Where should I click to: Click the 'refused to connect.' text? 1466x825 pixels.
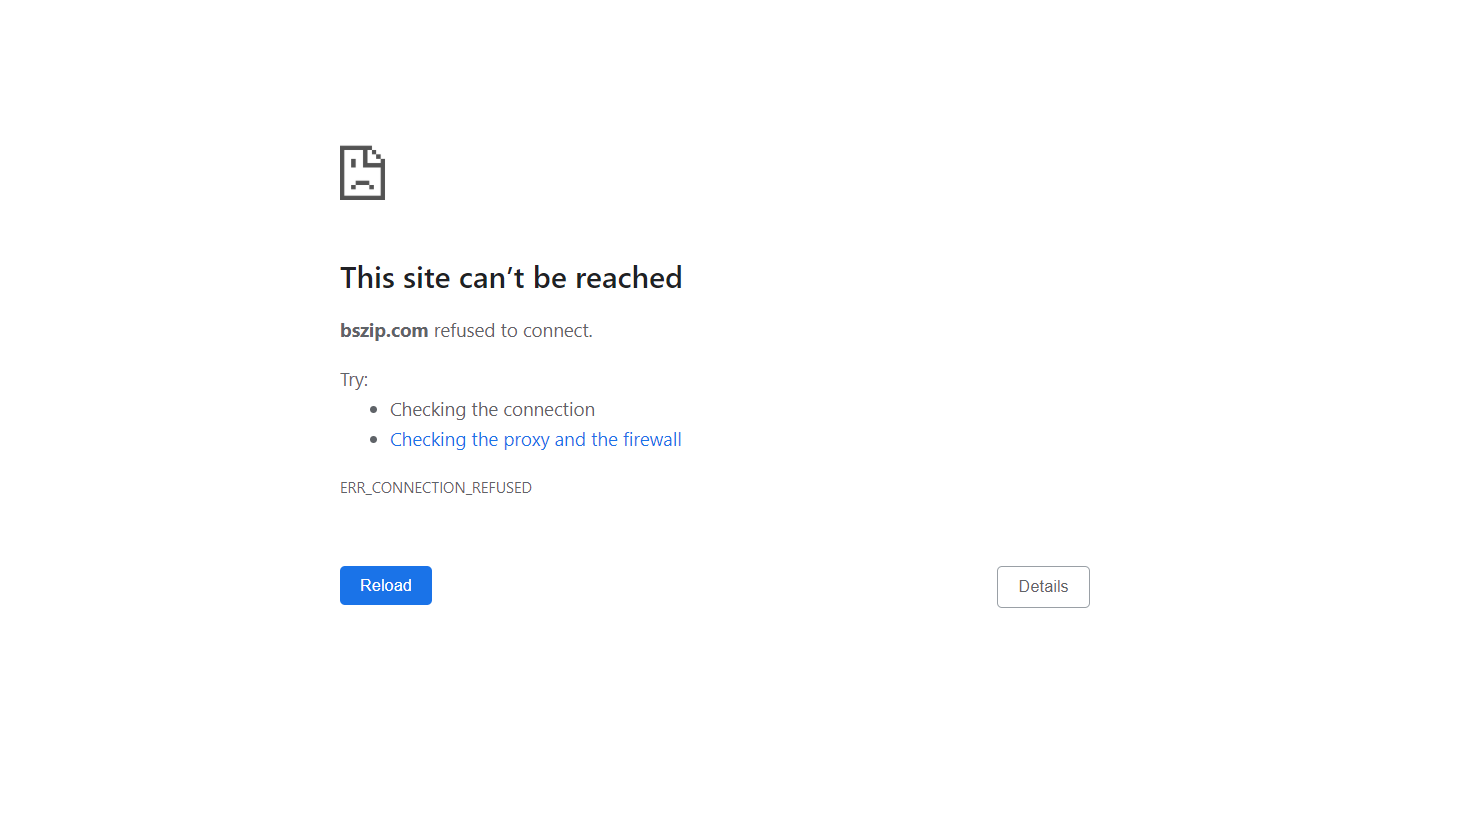513,331
